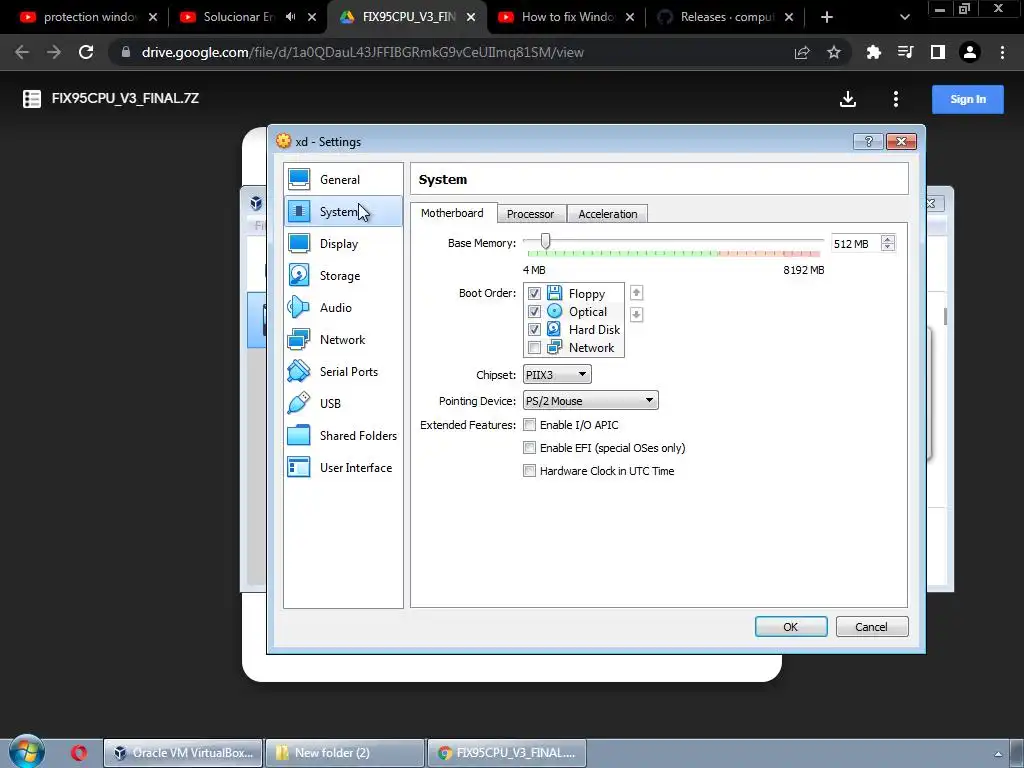Enable EFI special OSes checkbox
Image resolution: width=1024 pixels, height=768 pixels.
pos(530,448)
